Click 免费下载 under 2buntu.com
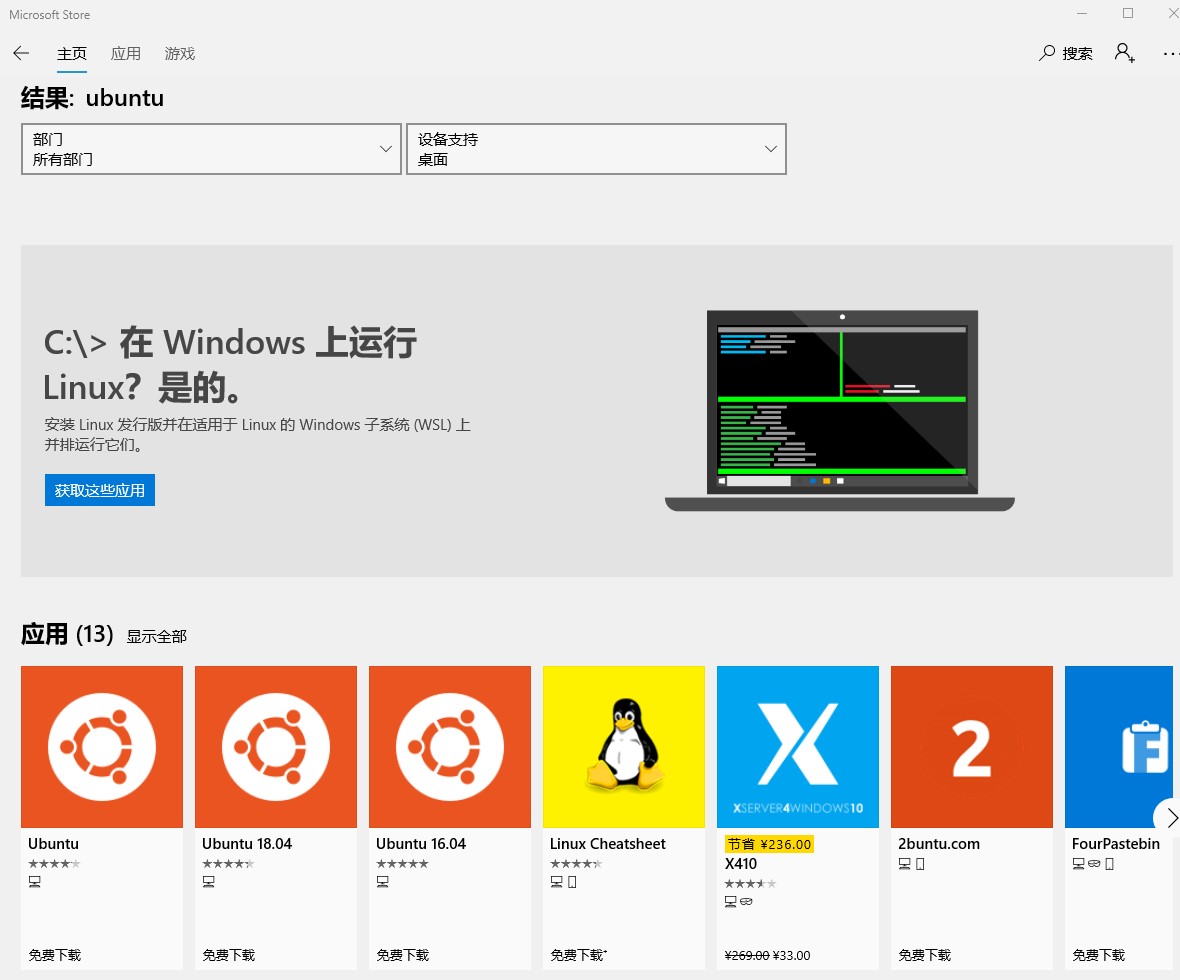Viewport: 1180px width, 980px height. 925,955
